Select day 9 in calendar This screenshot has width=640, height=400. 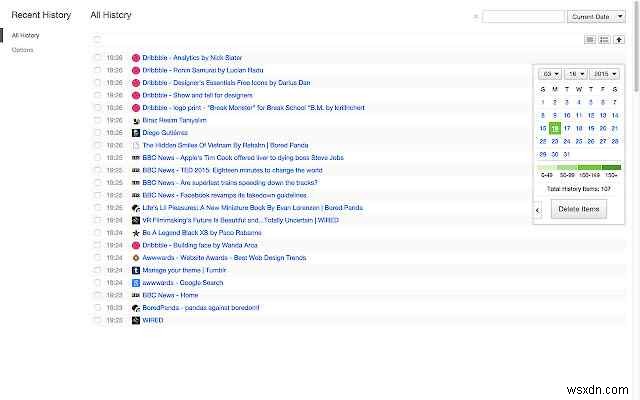click(x=555, y=116)
